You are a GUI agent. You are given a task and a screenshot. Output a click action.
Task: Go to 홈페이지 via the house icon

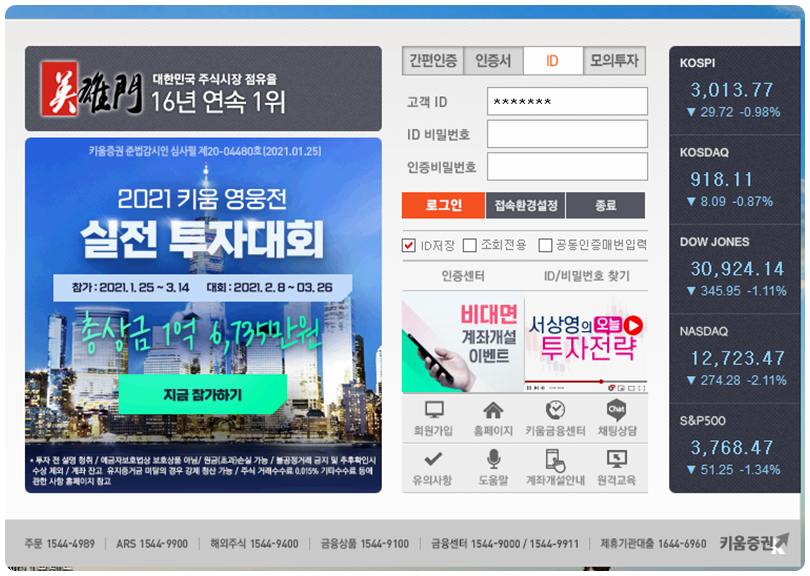[493, 410]
